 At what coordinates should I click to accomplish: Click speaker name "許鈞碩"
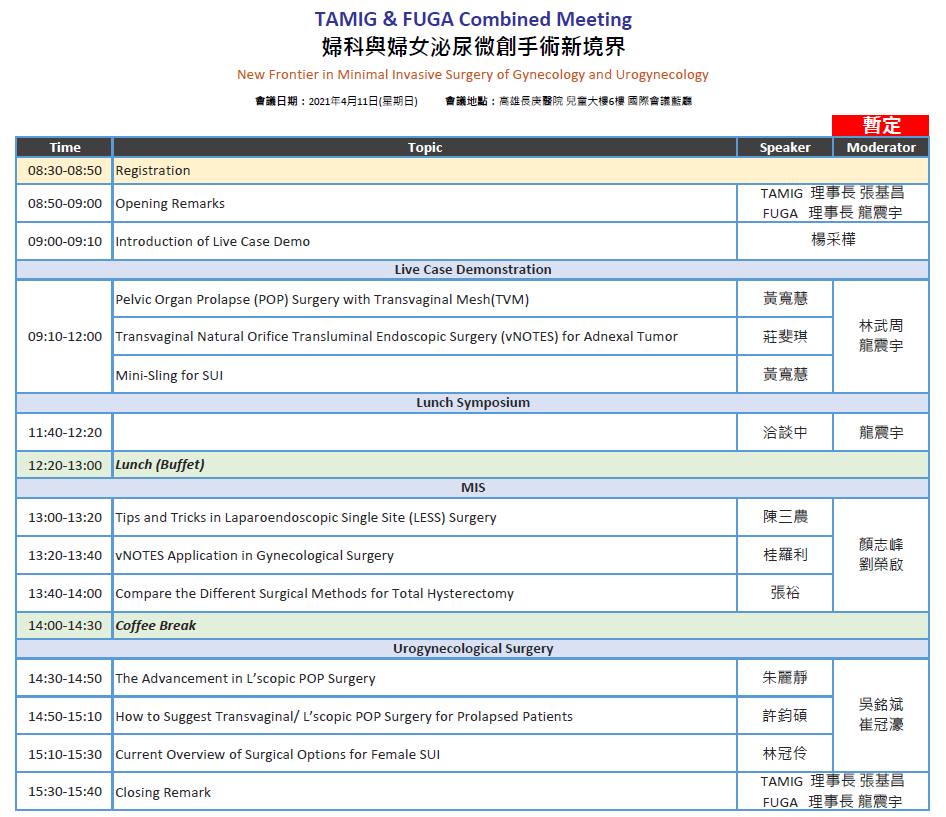click(x=785, y=716)
